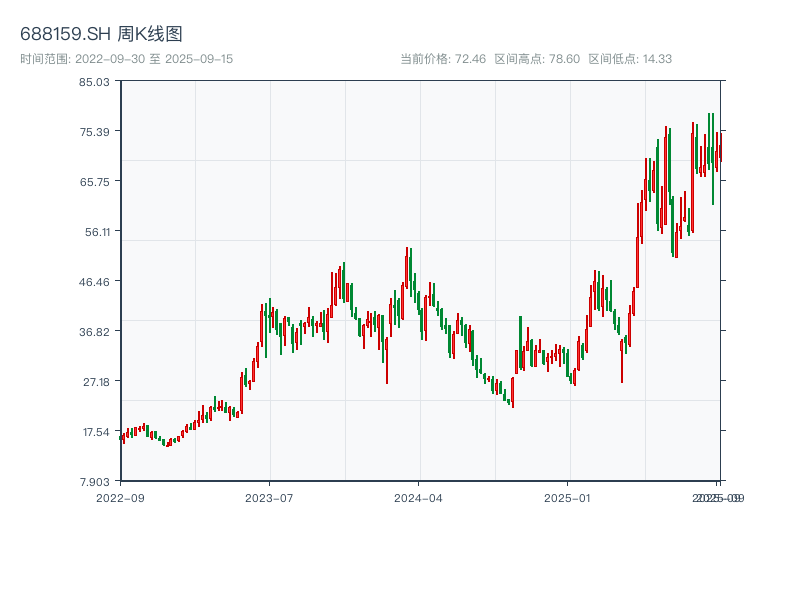Click the y-axis label 27.18
Screen dimensions: 800x600
pyautogui.click(x=96, y=382)
